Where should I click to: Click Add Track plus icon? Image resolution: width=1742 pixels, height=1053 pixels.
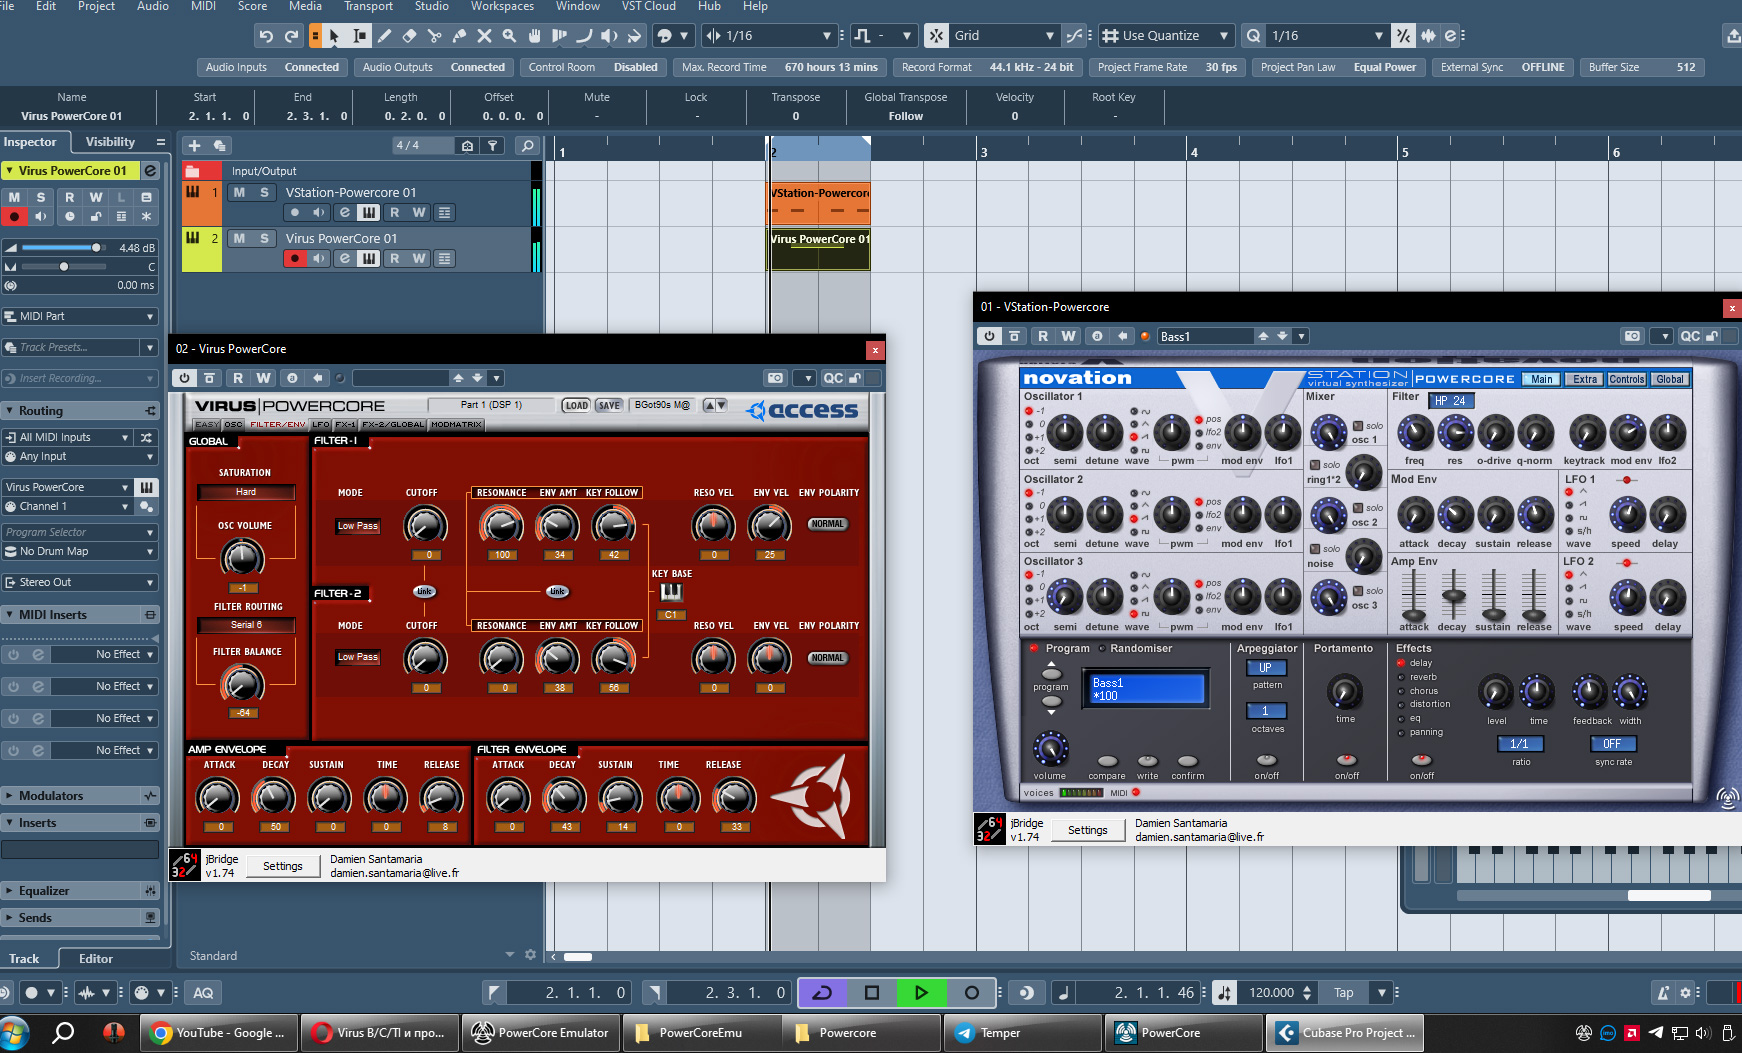195,146
